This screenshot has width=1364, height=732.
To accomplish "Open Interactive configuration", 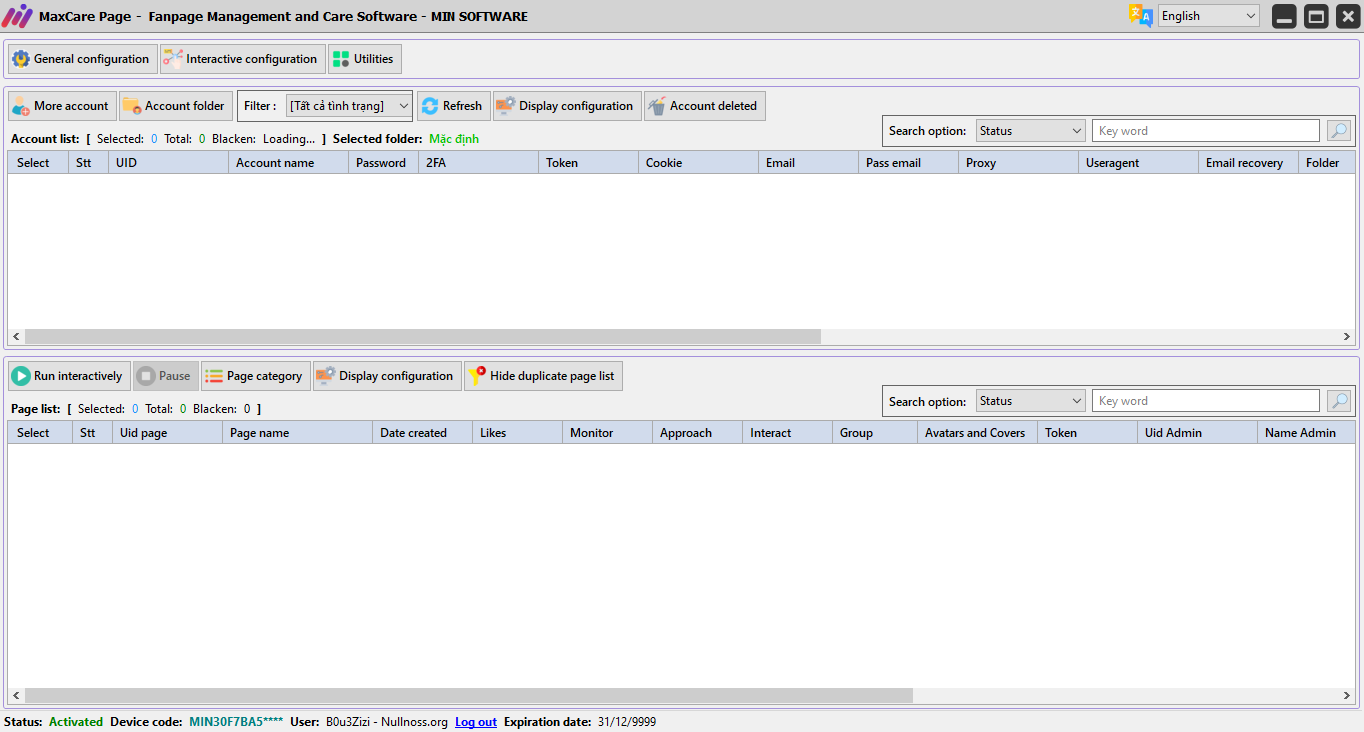I will [x=243, y=59].
